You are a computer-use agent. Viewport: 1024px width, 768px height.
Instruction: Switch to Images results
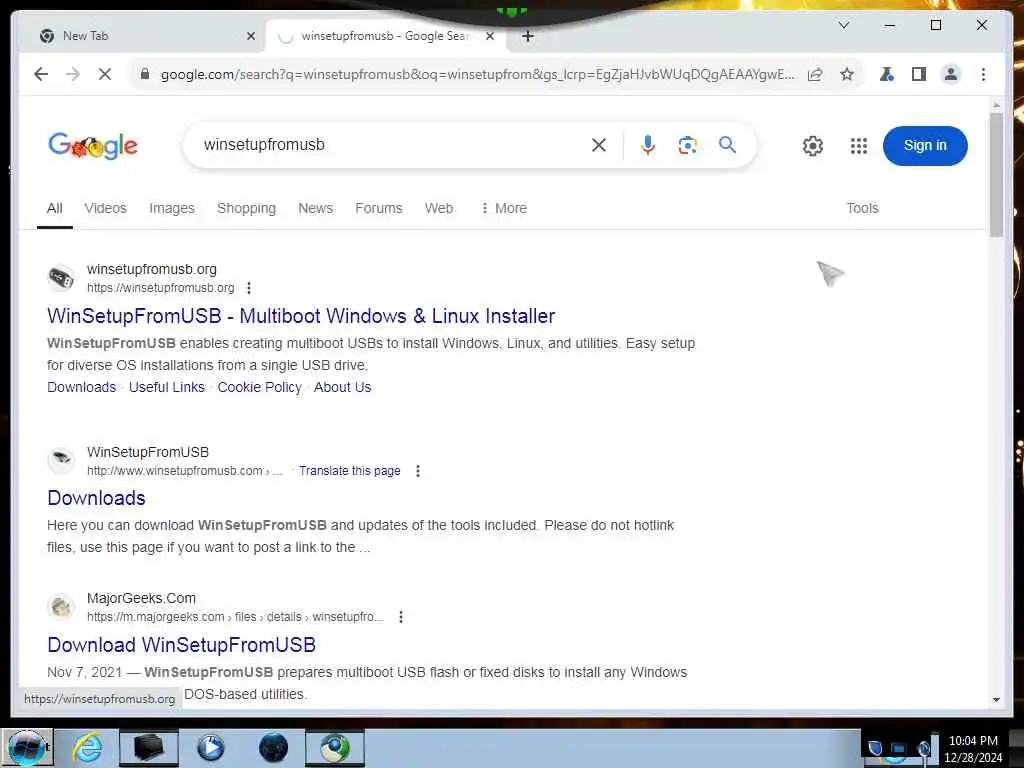(x=172, y=208)
